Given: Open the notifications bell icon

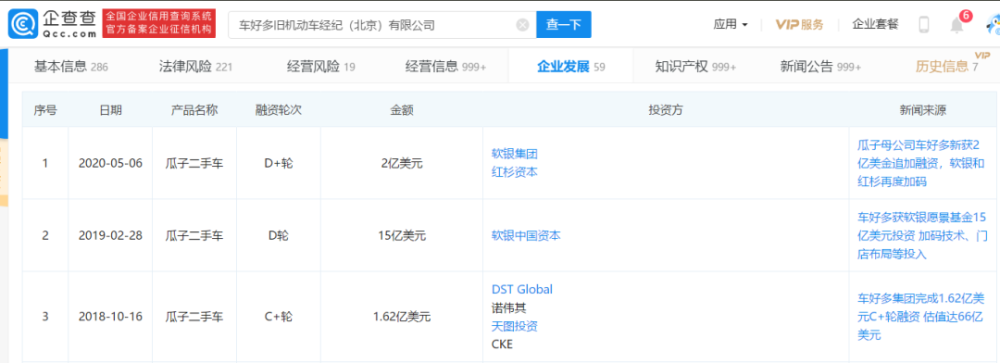Looking at the screenshot, I should (x=957, y=26).
